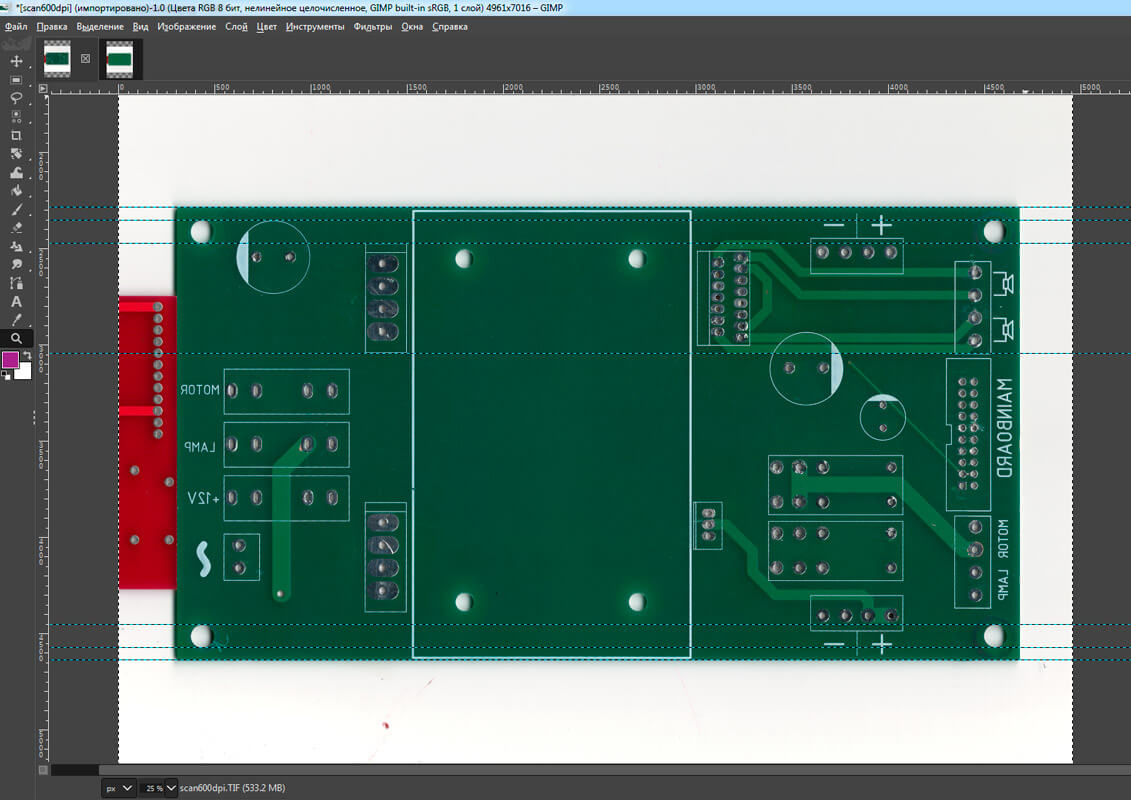Toggle Quick Mask at canvas bottom-left corner
Screen dimensions: 1131x800
[43, 770]
